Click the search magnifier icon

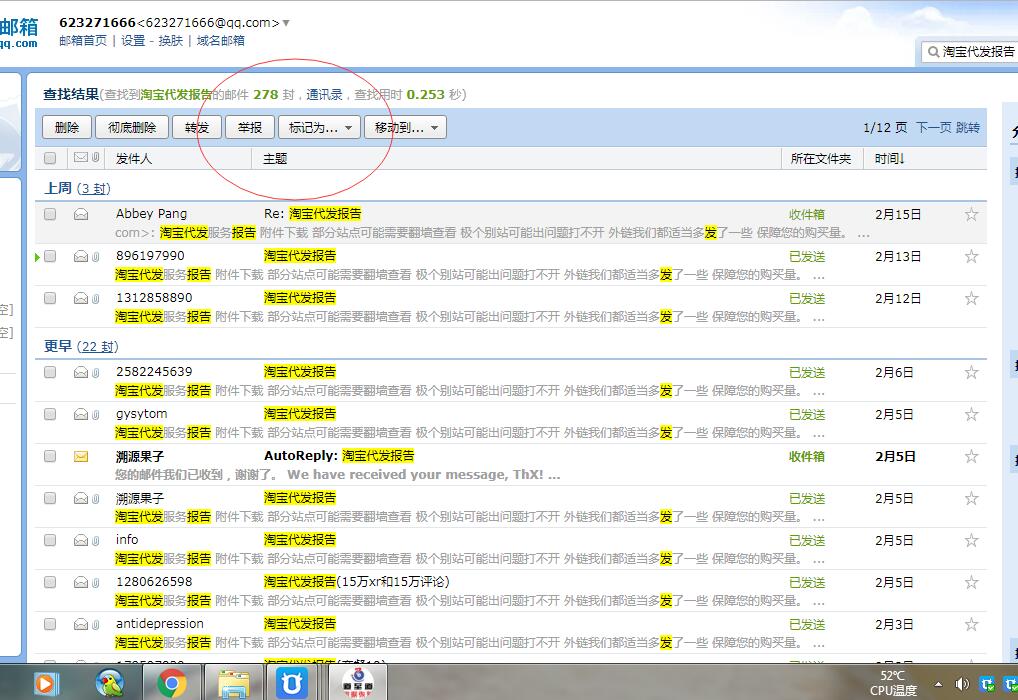pos(933,49)
